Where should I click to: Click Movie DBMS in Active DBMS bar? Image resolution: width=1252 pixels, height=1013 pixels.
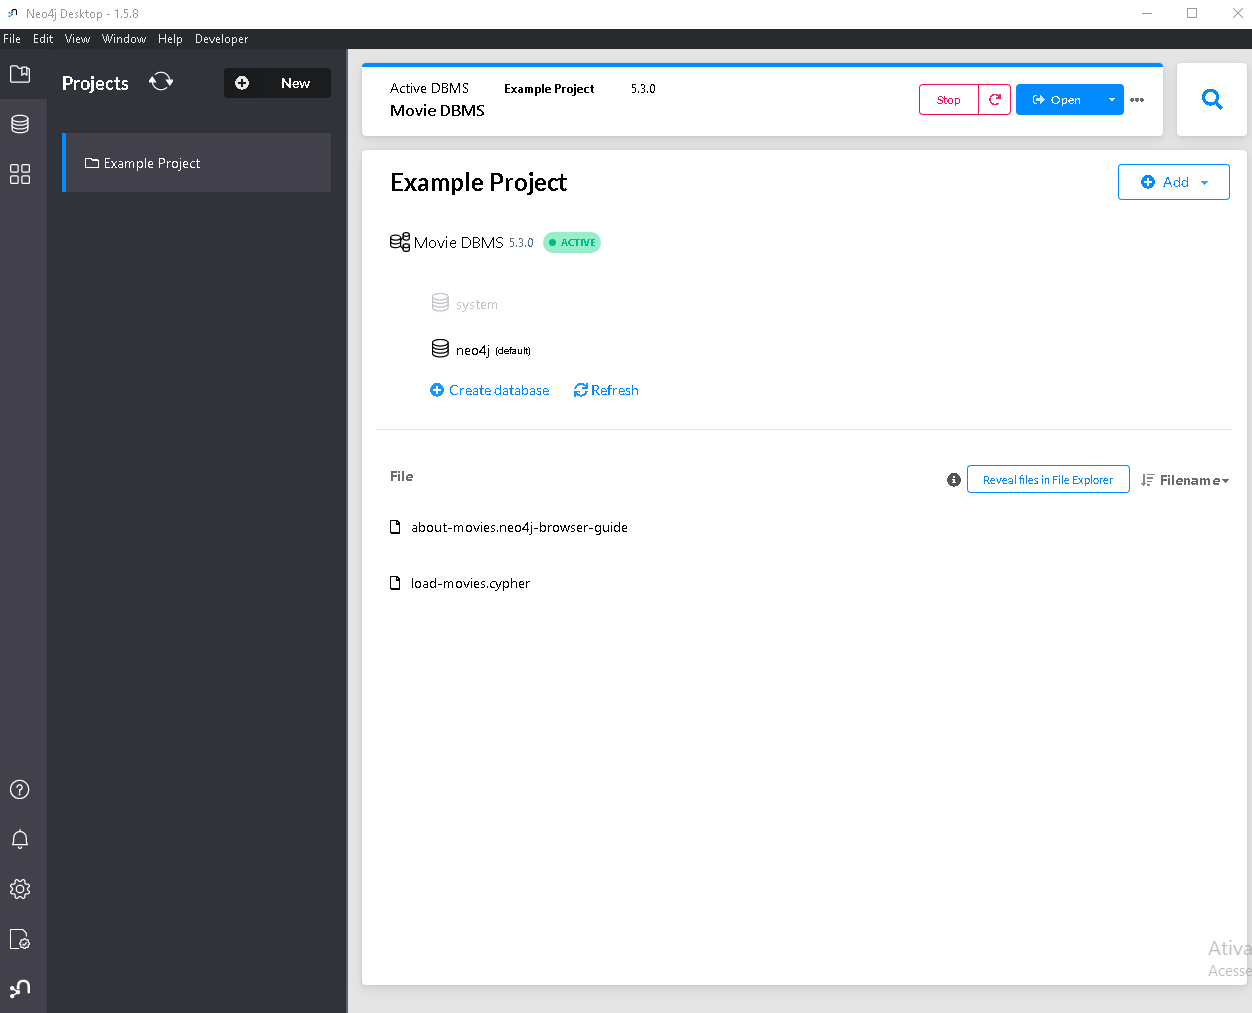(437, 110)
